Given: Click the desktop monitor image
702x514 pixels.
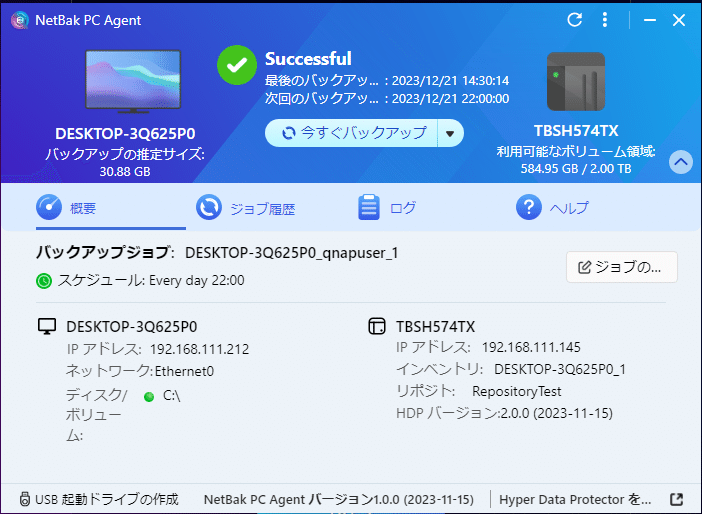Looking at the screenshot, I should (133, 81).
